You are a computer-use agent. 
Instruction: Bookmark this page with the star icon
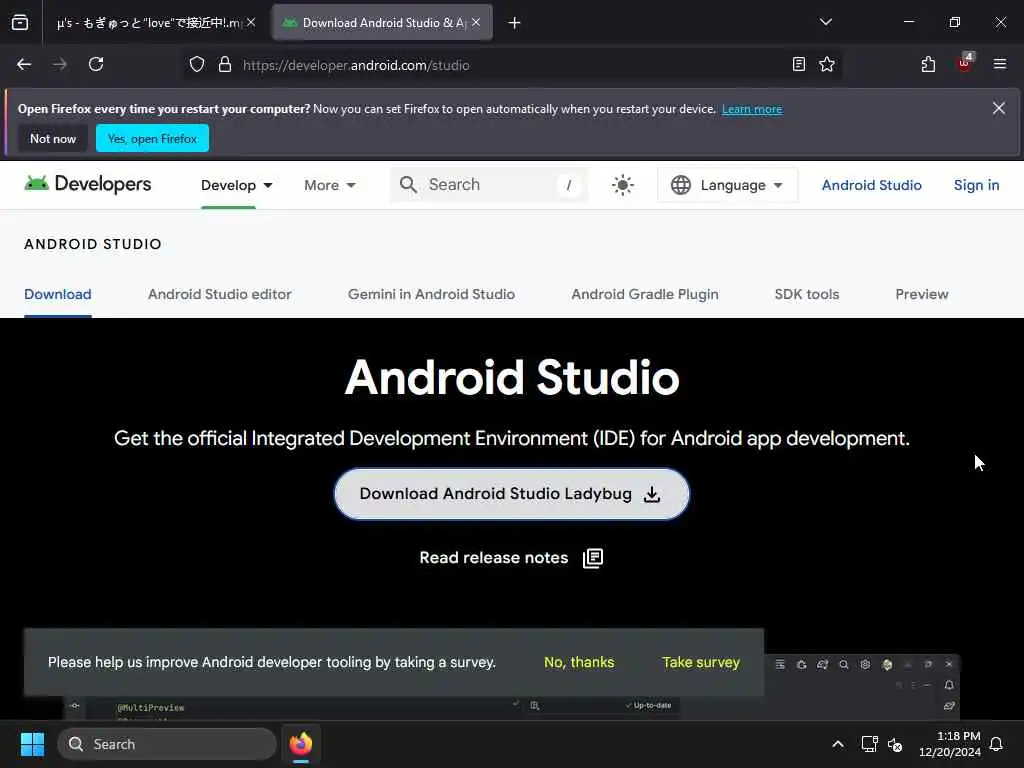pyautogui.click(x=827, y=64)
